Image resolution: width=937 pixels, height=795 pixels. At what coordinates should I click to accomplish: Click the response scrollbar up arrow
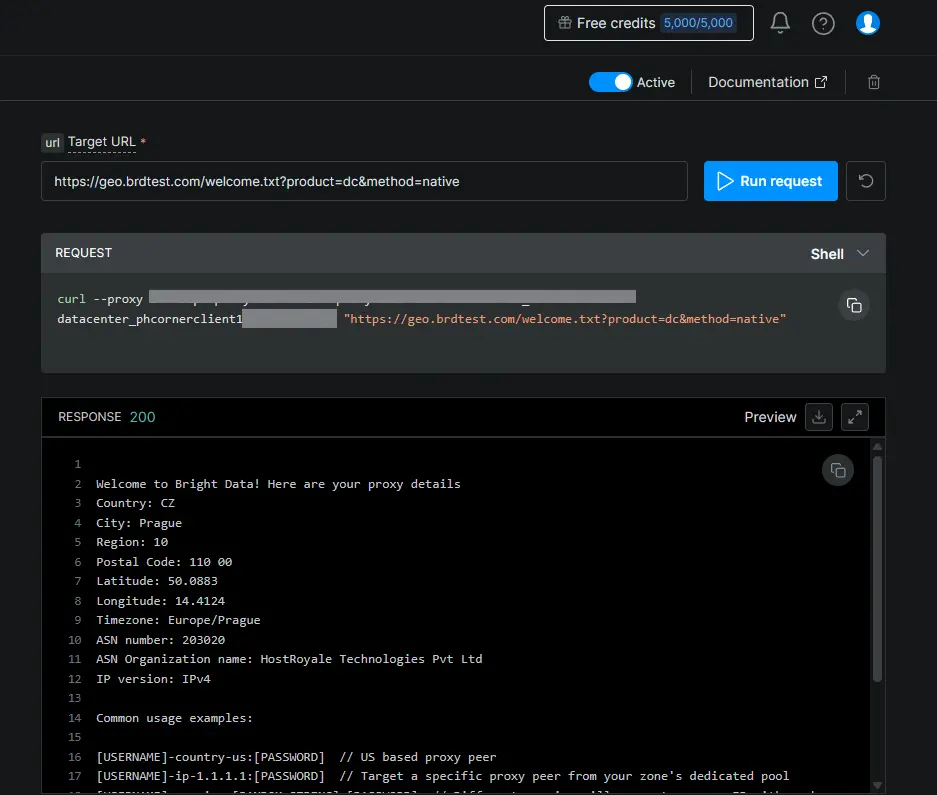point(877,447)
